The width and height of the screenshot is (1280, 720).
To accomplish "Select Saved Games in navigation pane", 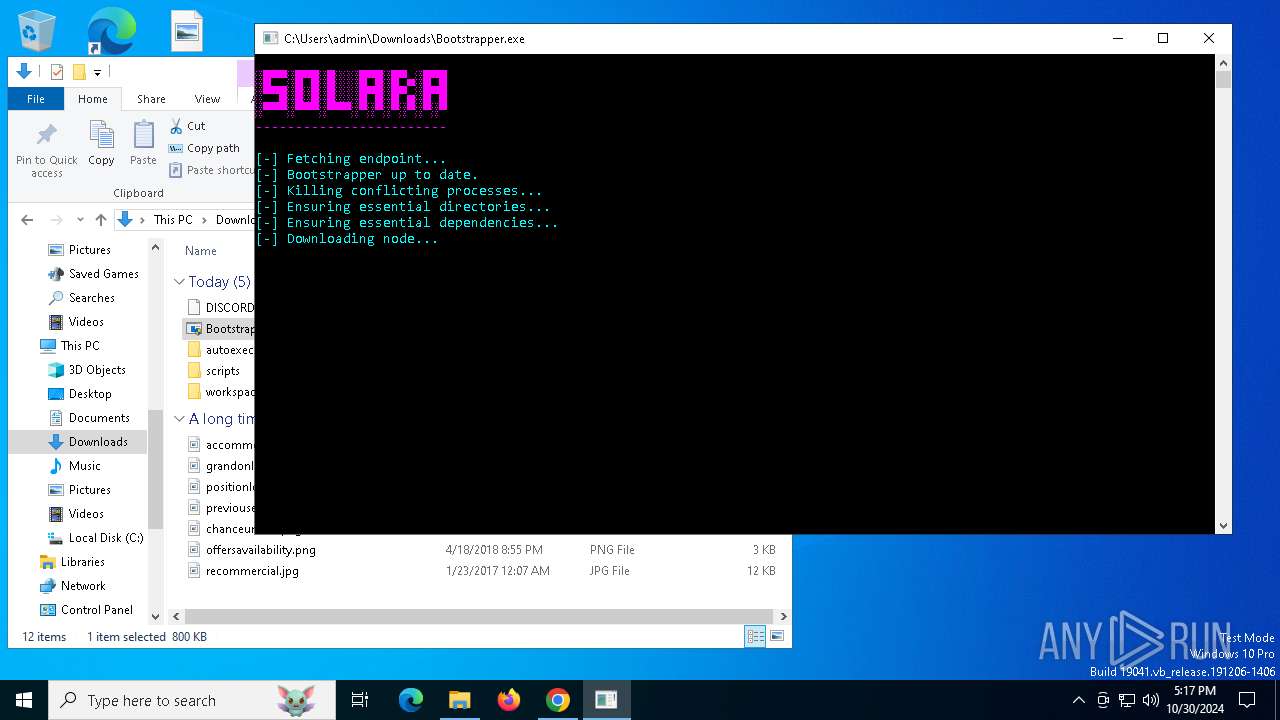I will coord(93,274).
